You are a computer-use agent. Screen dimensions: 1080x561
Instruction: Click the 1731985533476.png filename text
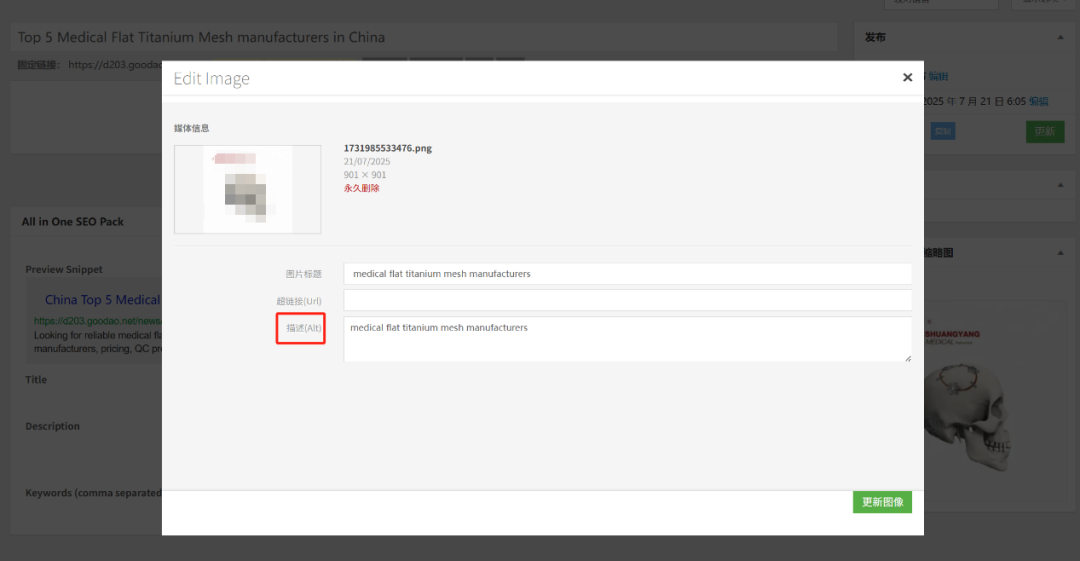coord(388,148)
